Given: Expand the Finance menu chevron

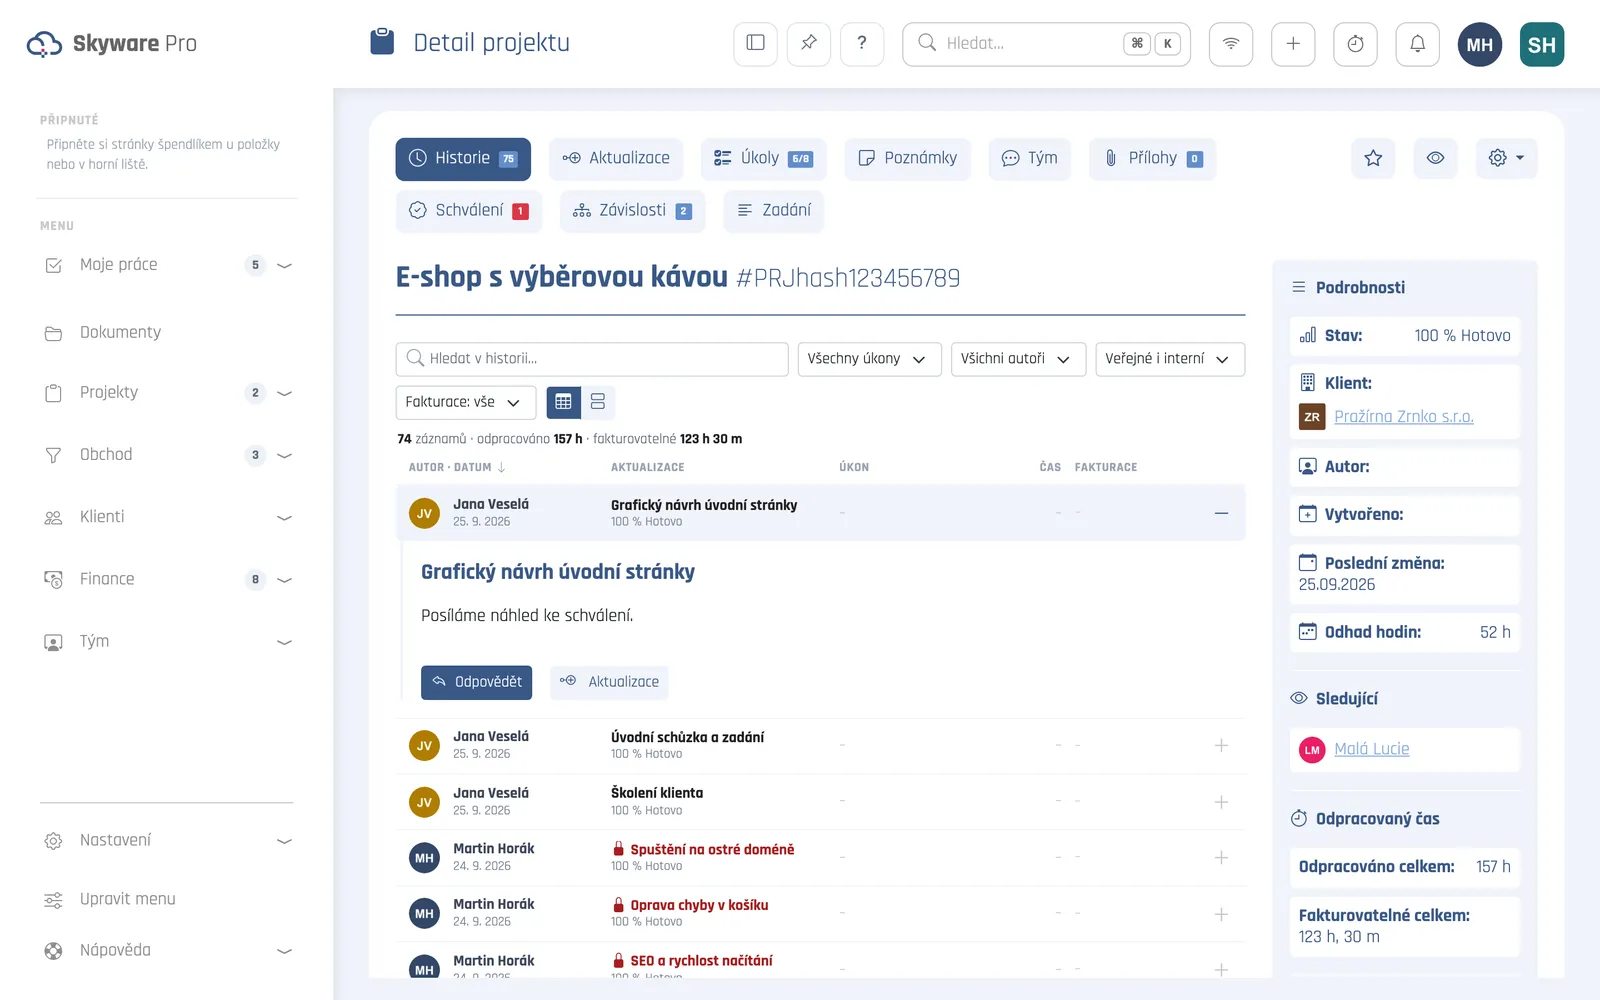Looking at the screenshot, I should tap(284, 579).
